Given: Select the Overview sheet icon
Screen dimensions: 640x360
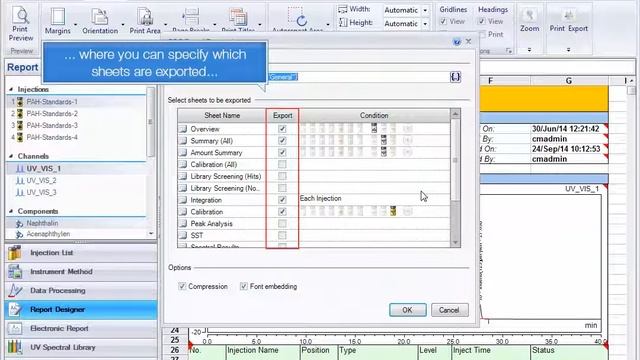Looking at the screenshot, I should point(183,129).
